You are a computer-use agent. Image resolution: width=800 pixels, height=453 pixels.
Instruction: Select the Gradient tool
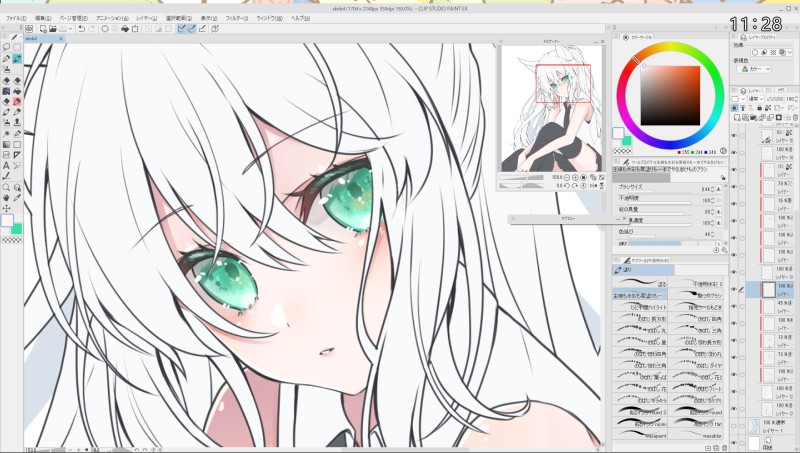tap(6, 144)
